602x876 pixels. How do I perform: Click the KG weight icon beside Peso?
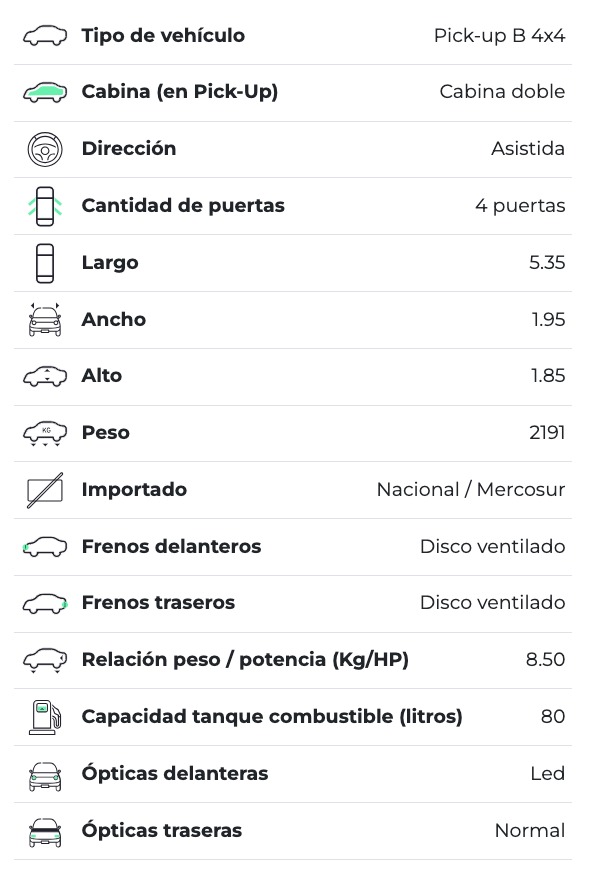(44, 433)
